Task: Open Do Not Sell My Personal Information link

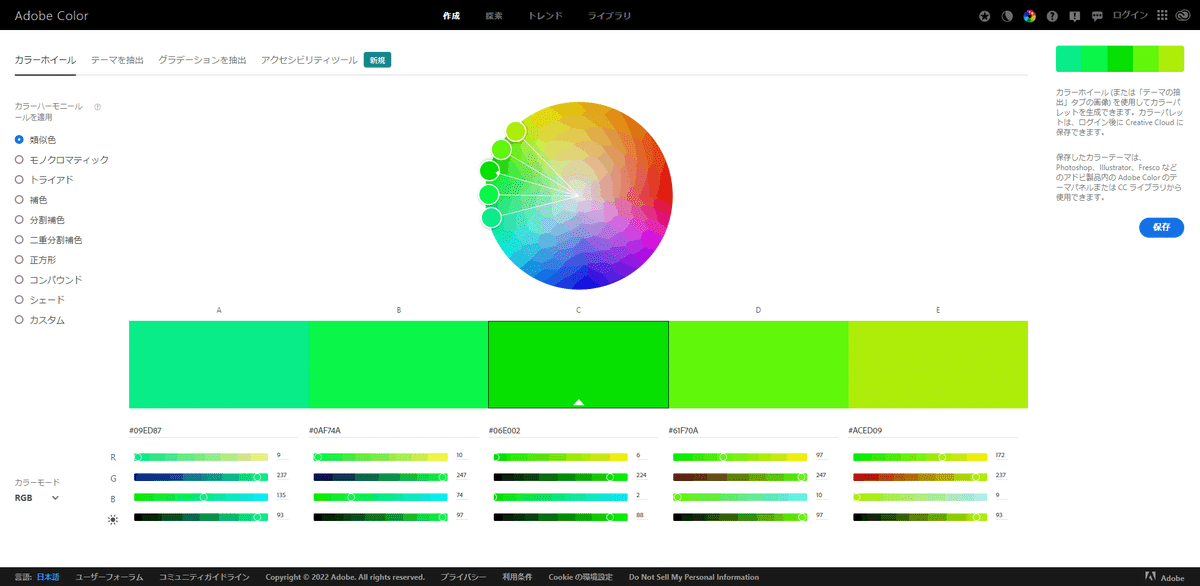Action: tap(693, 577)
